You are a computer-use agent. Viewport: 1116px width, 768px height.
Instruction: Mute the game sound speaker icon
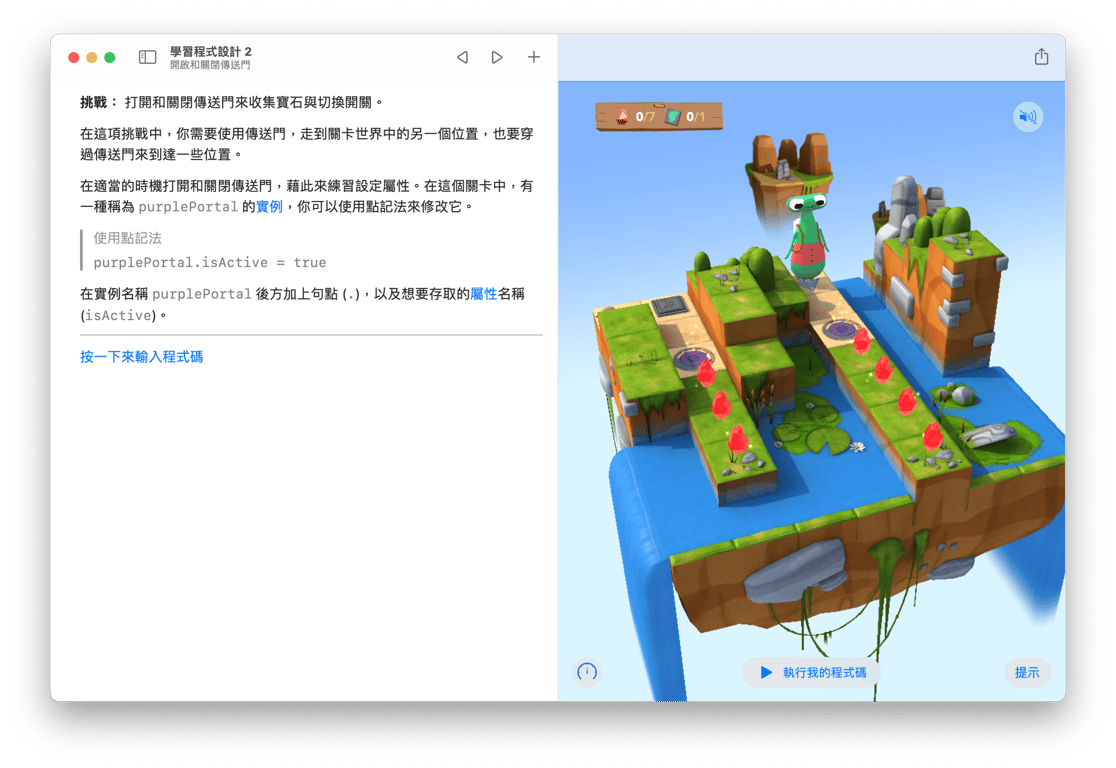click(1028, 117)
